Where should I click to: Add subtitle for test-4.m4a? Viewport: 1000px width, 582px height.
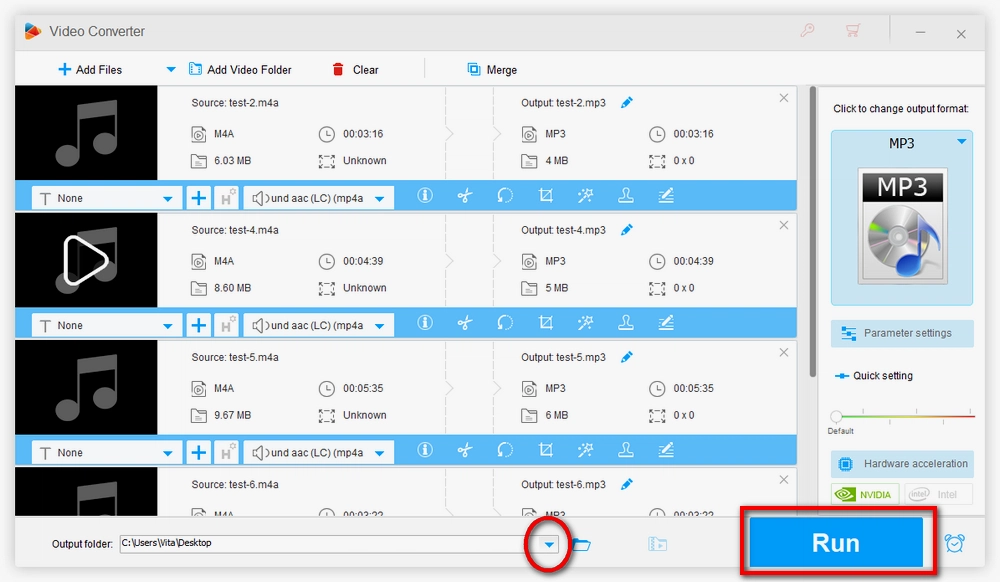coord(198,326)
